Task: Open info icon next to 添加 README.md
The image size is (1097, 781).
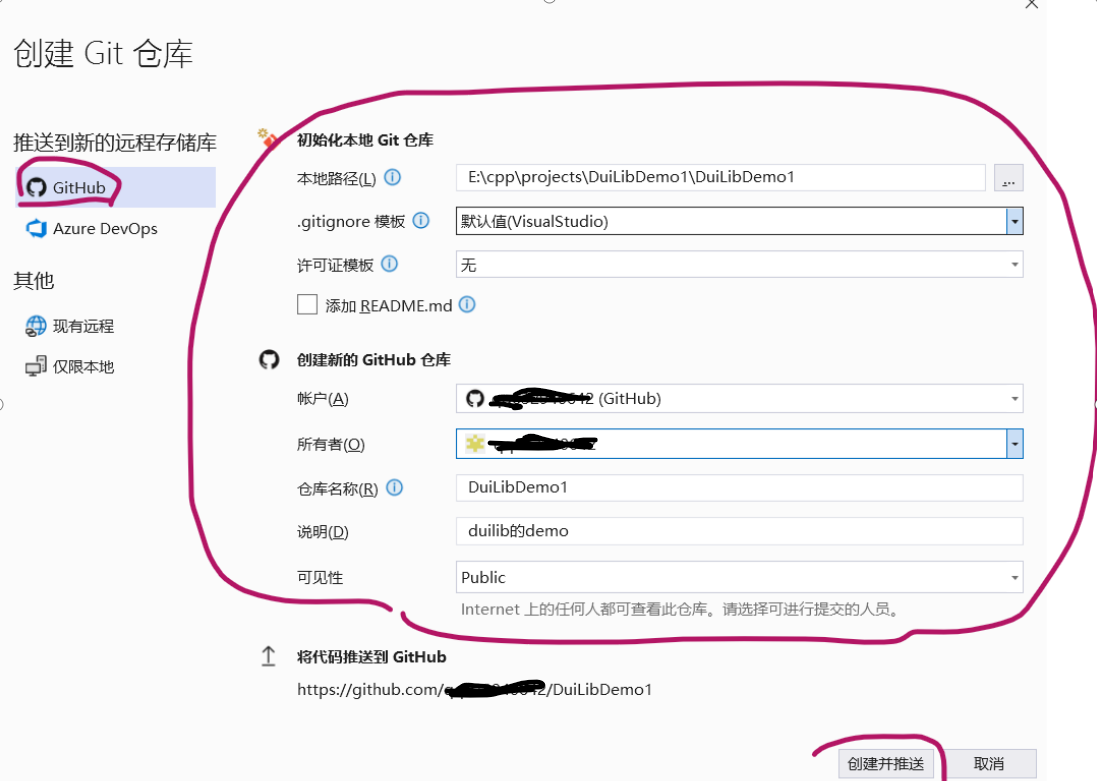Action: [467, 304]
